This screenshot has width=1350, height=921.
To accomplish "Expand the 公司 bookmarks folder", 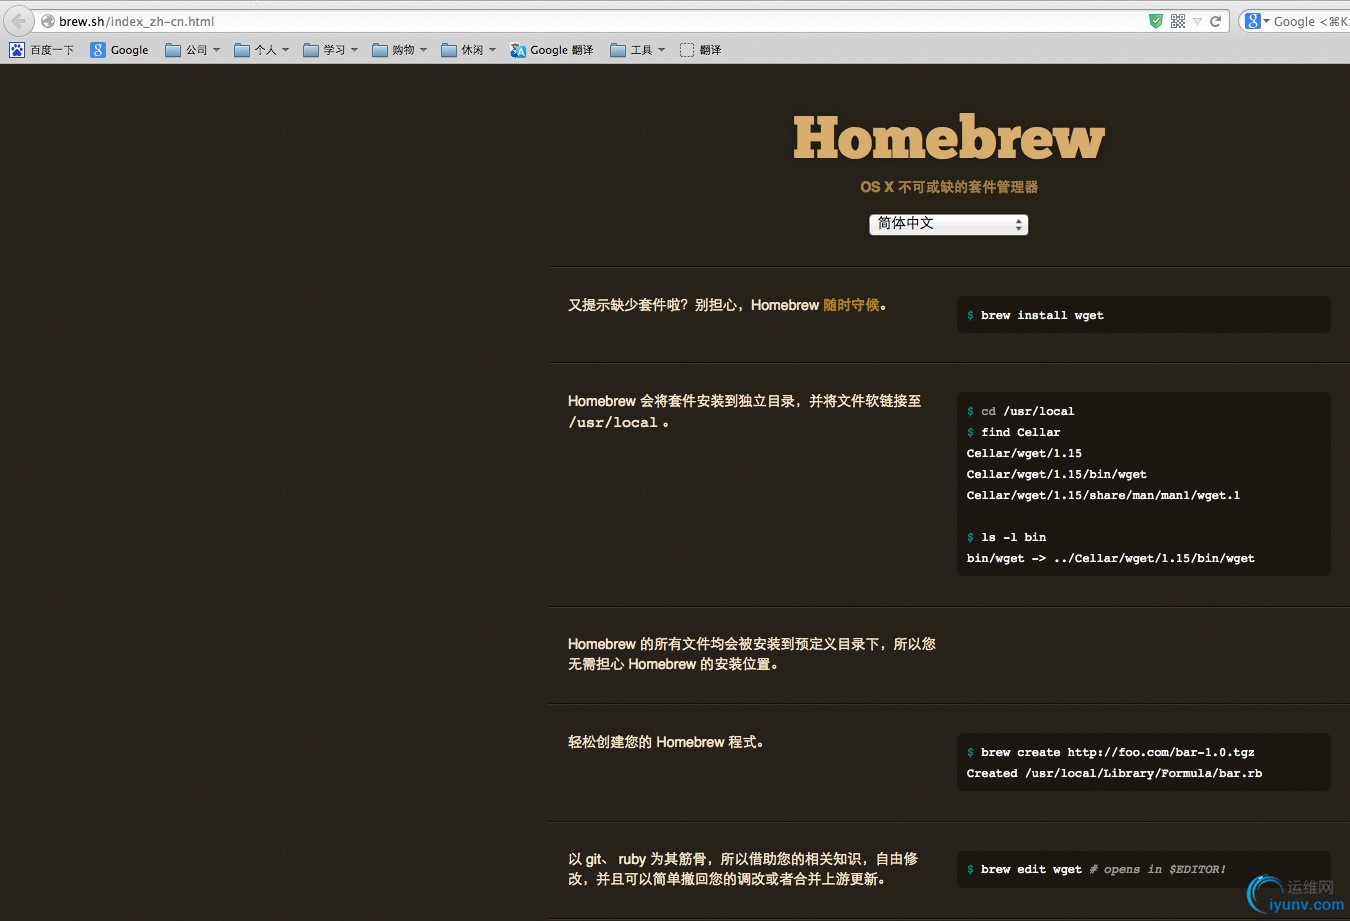I will [192, 50].
